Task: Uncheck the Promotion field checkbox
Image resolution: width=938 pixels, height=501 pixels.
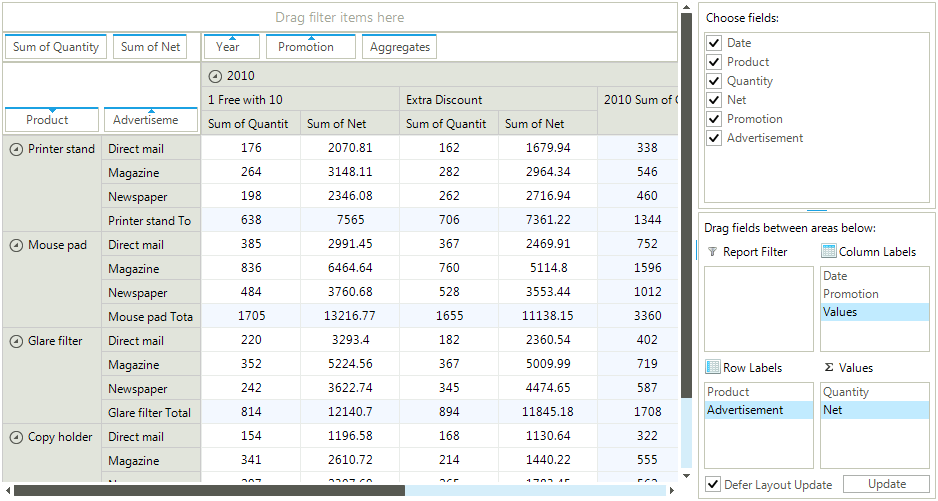Action: point(714,119)
